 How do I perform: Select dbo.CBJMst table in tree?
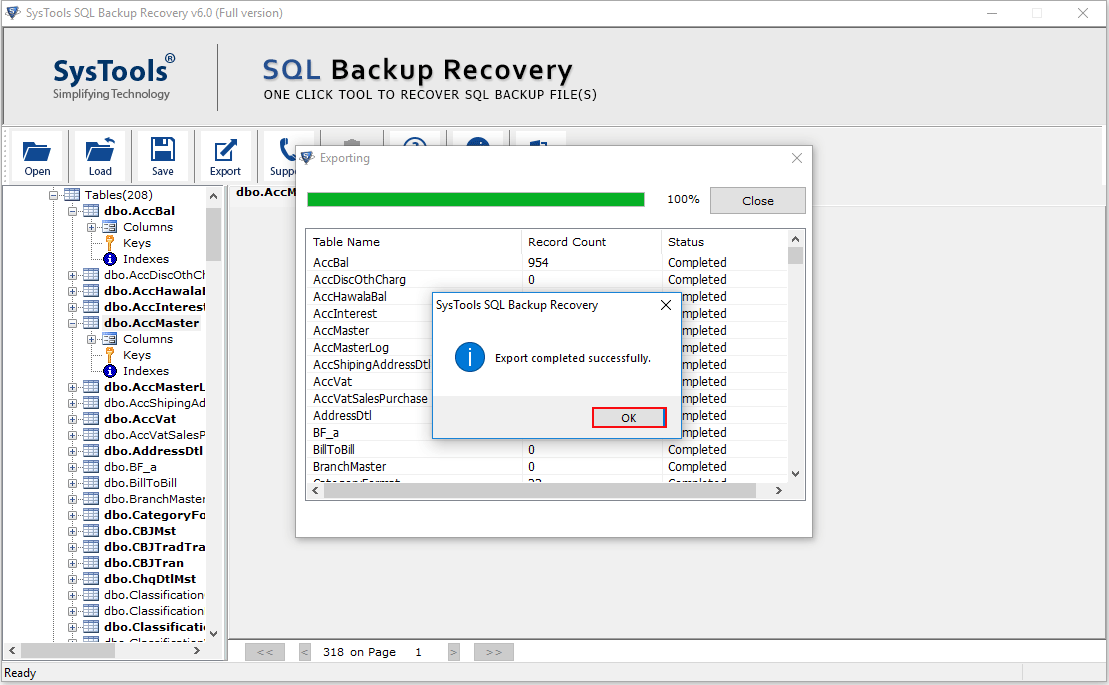click(x=140, y=531)
